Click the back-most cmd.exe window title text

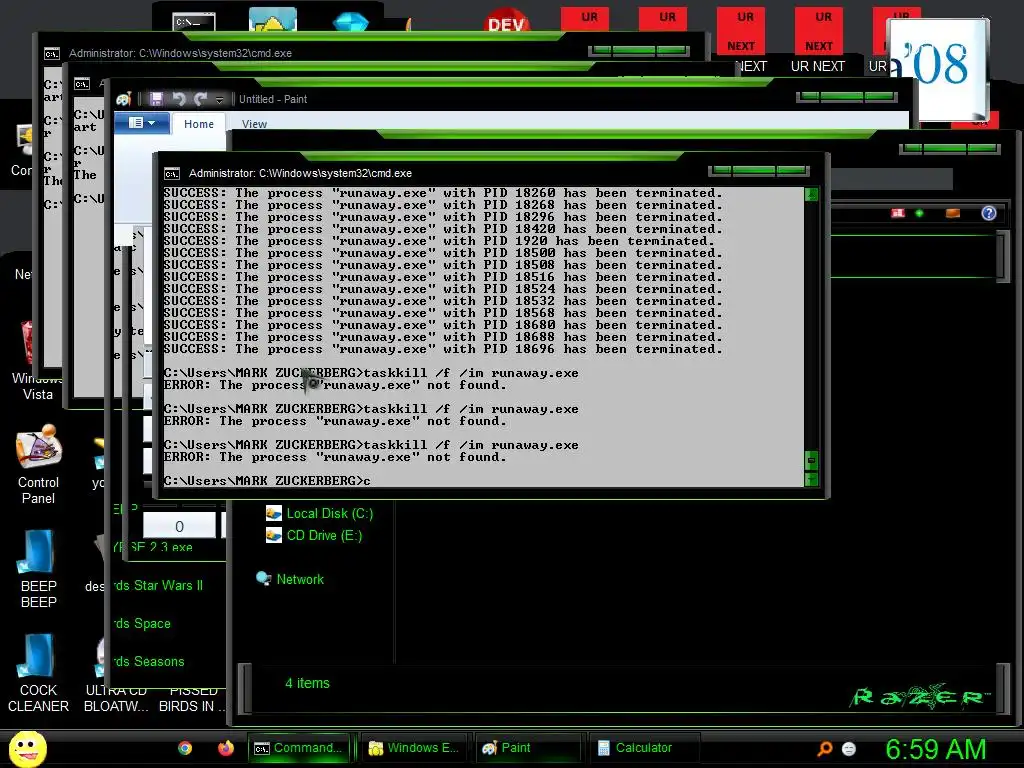tap(180, 53)
